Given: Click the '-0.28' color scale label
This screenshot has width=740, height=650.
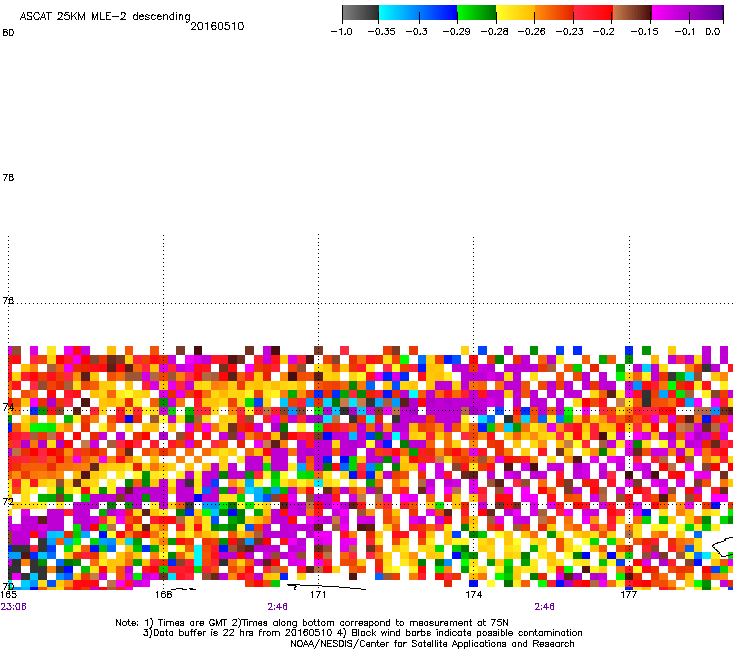Looking at the screenshot, I should click(x=494, y=32).
